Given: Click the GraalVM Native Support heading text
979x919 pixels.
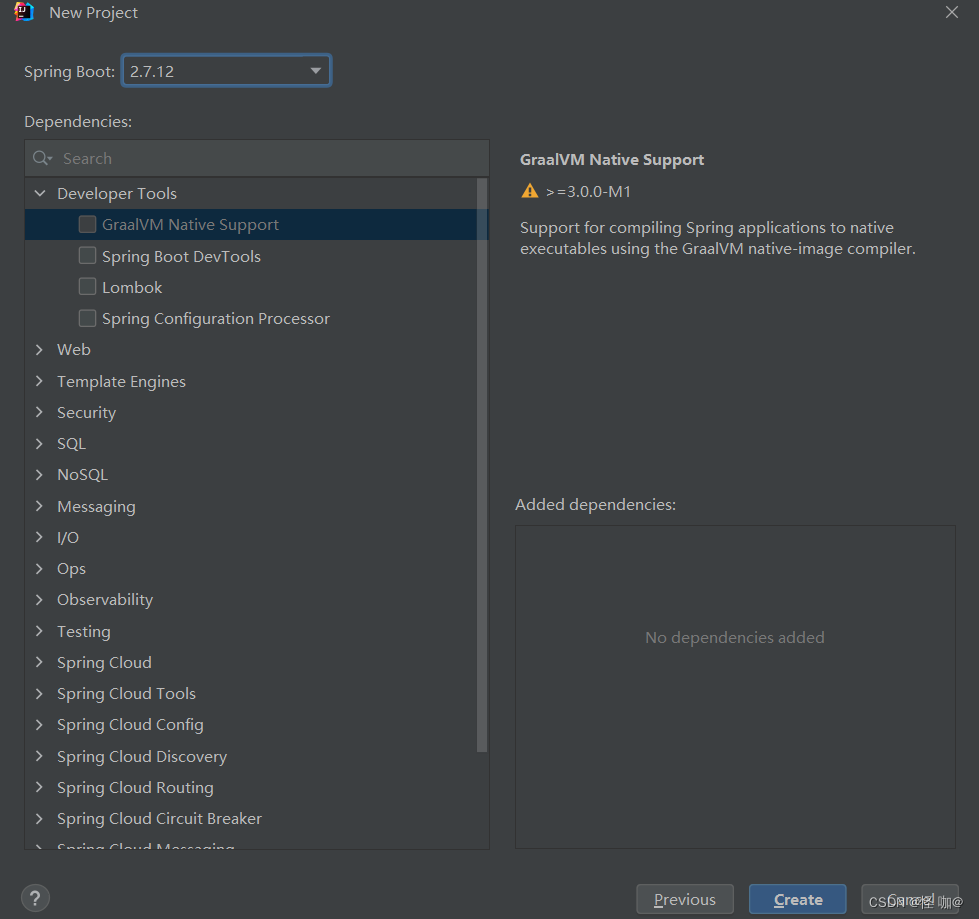Looking at the screenshot, I should click(x=612, y=160).
